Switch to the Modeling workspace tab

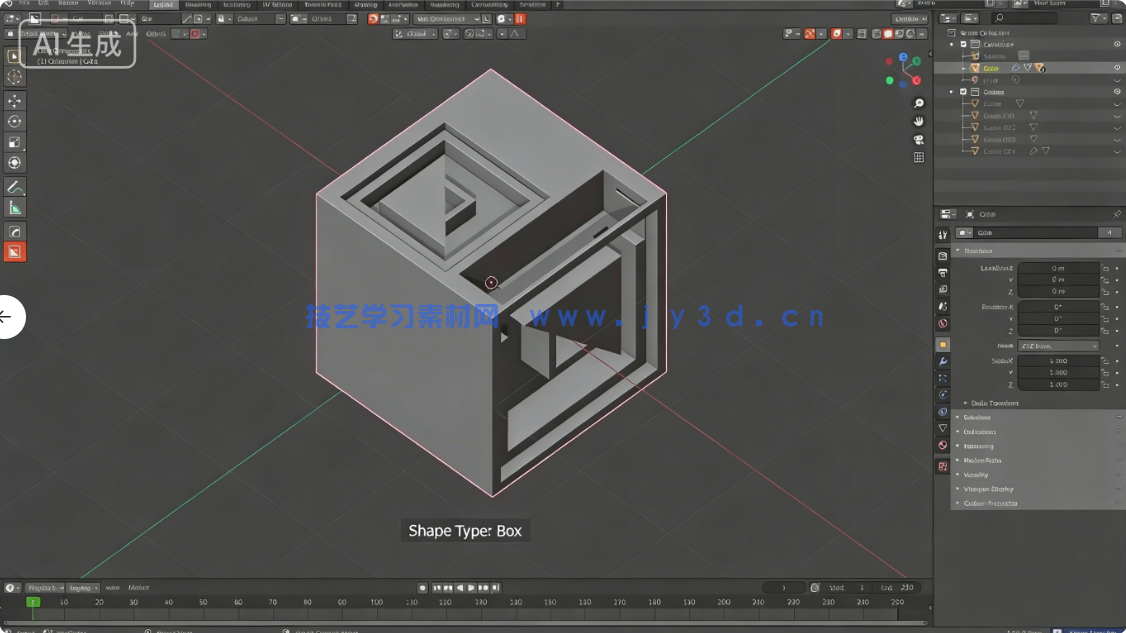point(200,4)
